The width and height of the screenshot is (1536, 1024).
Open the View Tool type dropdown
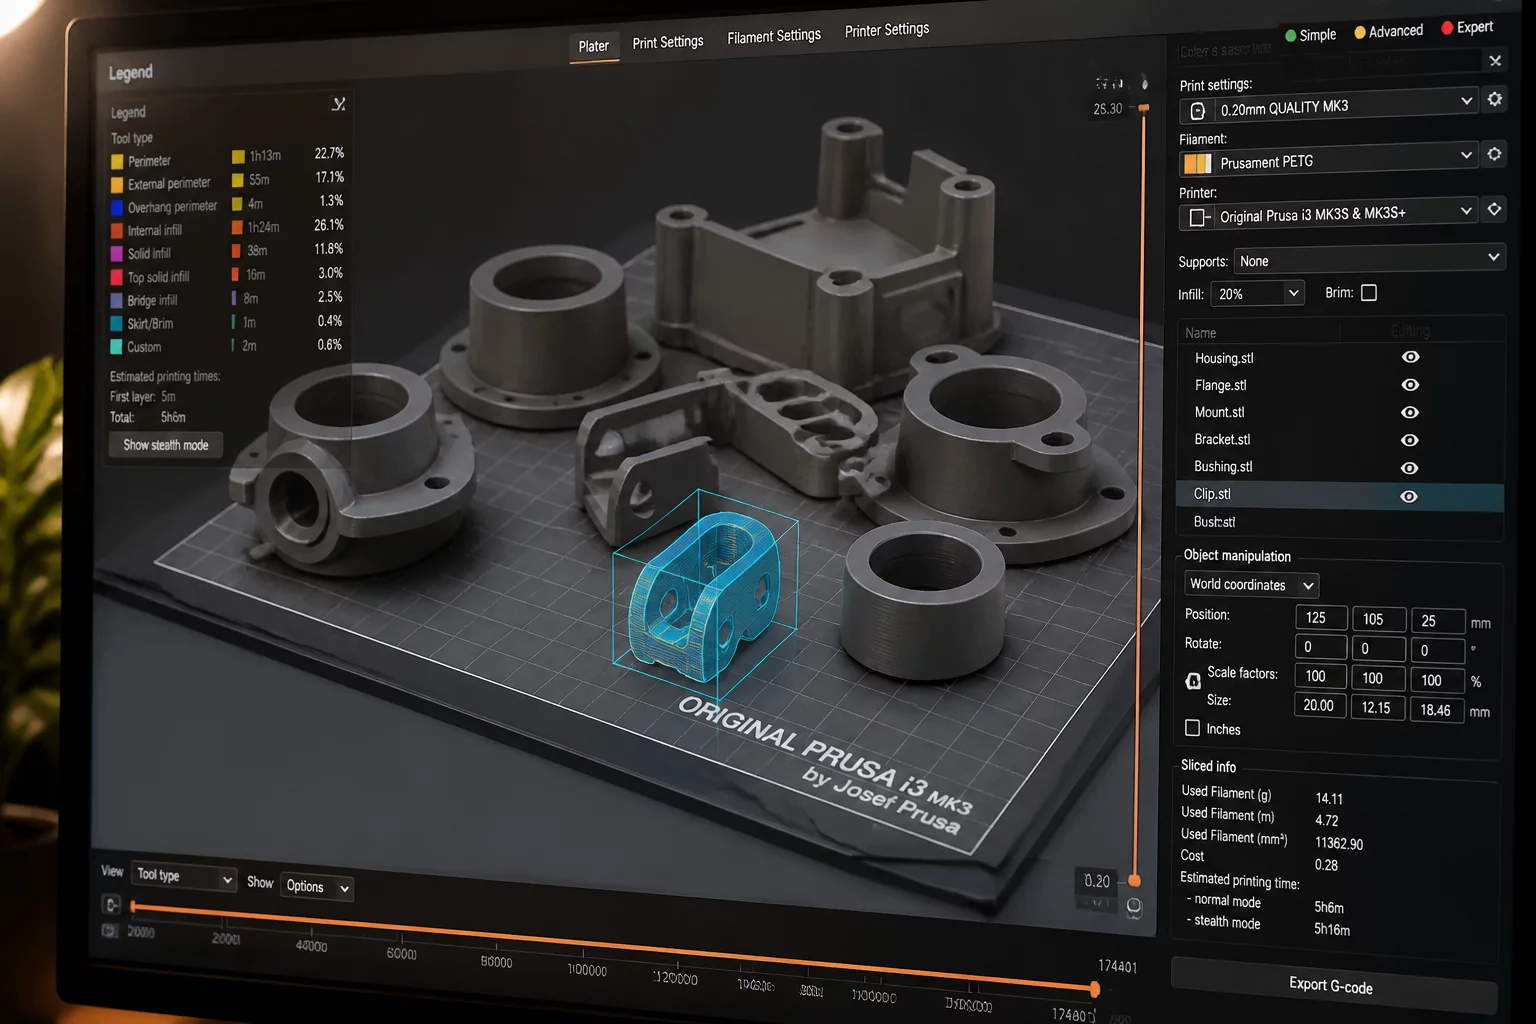pyautogui.click(x=183, y=876)
